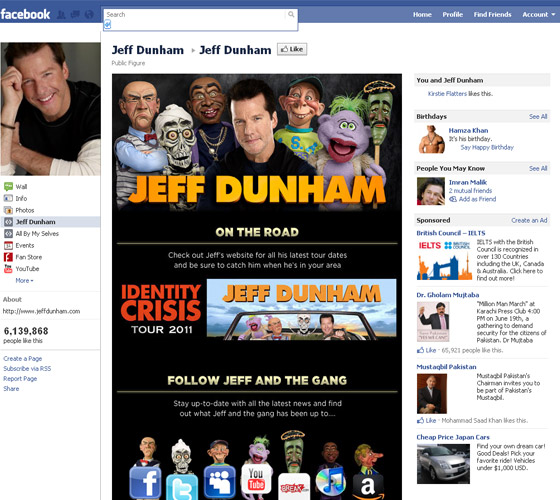Image resolution: width=560 pixels, height=500 pixels.
Task: Click the Create a Page link
Action: point(22,358)
